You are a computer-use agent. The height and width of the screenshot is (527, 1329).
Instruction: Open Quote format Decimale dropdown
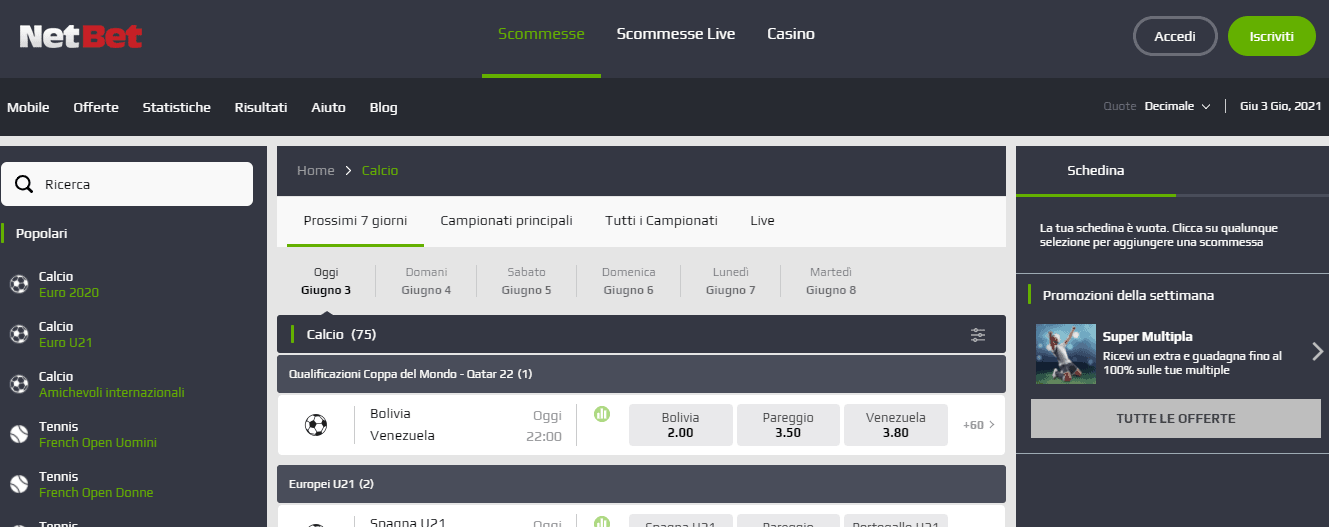1177,106
